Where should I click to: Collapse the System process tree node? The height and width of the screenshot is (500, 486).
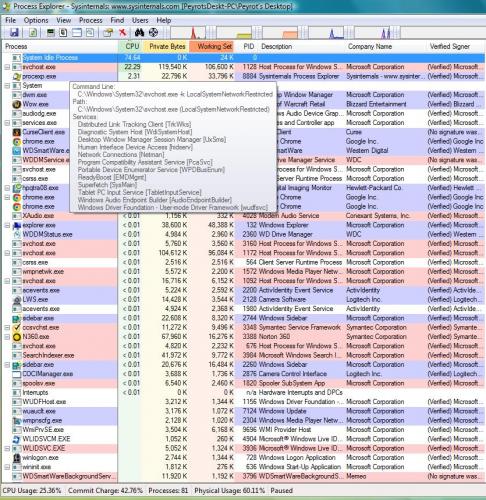(7, 86)
